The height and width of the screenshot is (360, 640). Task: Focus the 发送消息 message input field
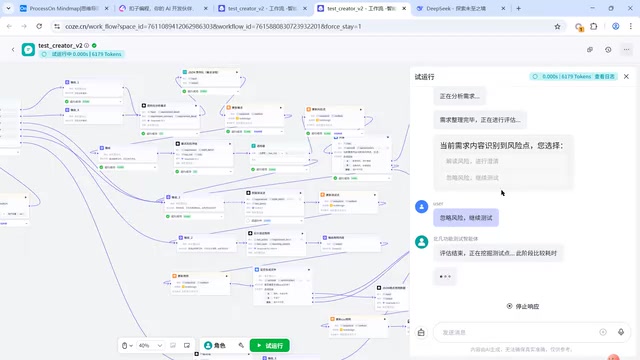click(518, 332)
